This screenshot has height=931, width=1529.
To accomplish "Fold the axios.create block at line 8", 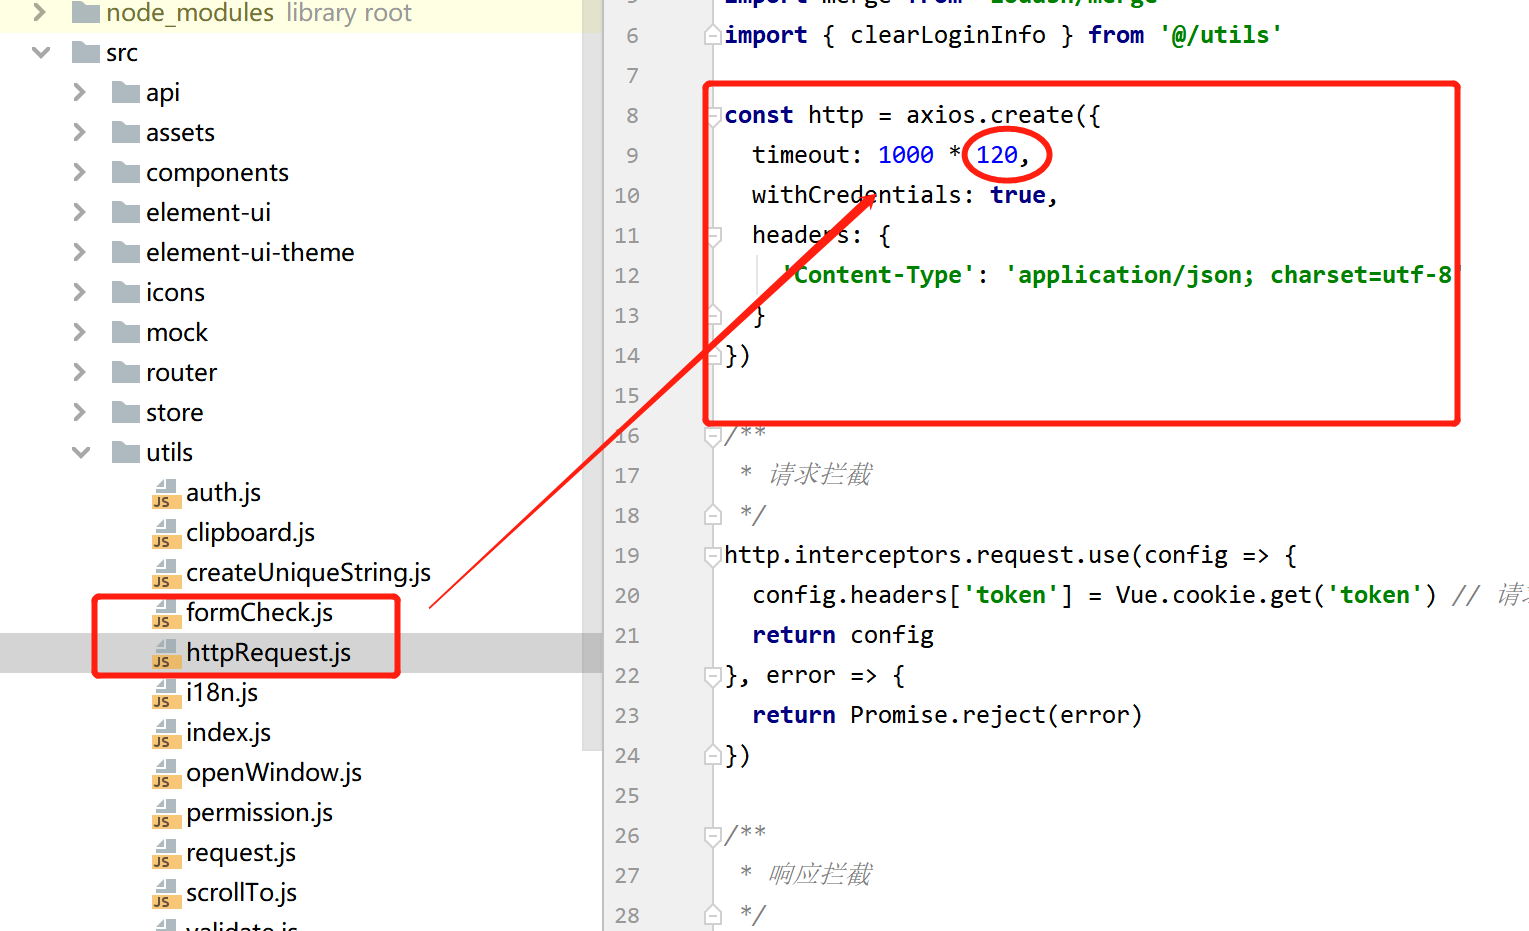I will tap(713, 116).
